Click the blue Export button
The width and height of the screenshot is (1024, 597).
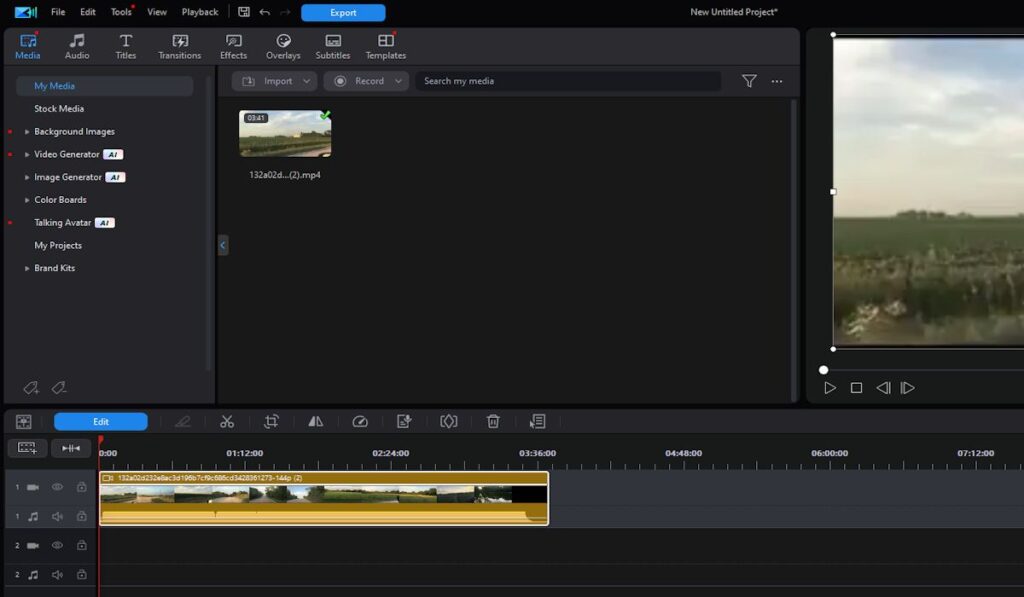coord(343,13)
